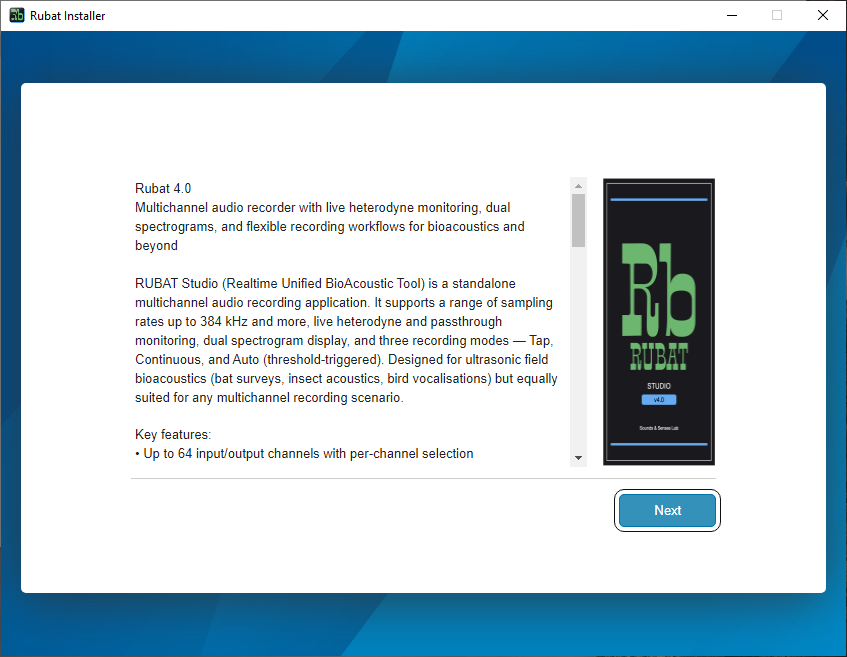
Task: Click the scrollbar up arrow
Action: [578, 184]
